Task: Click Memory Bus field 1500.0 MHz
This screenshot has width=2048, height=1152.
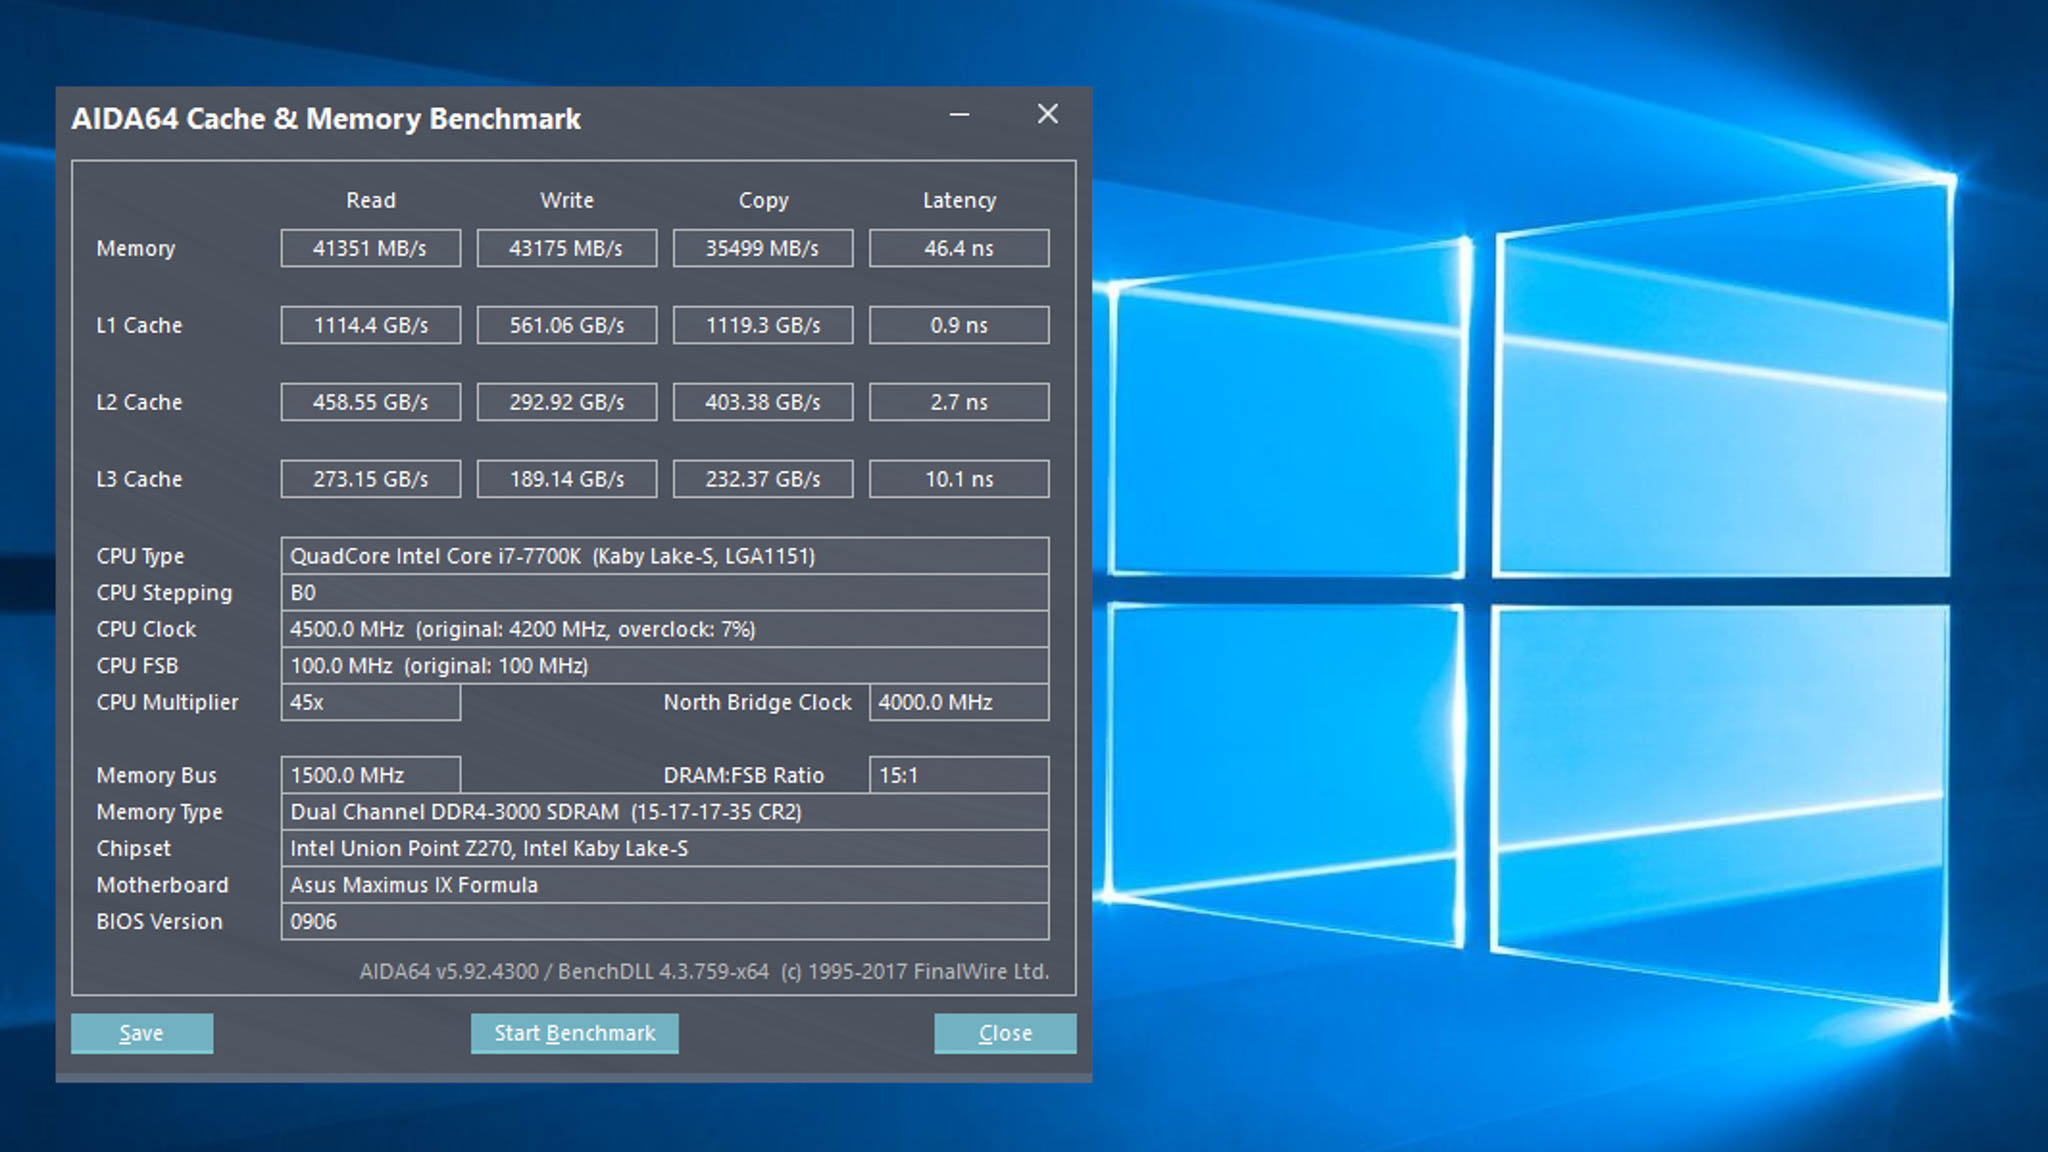Action: [x=370, y=775]
